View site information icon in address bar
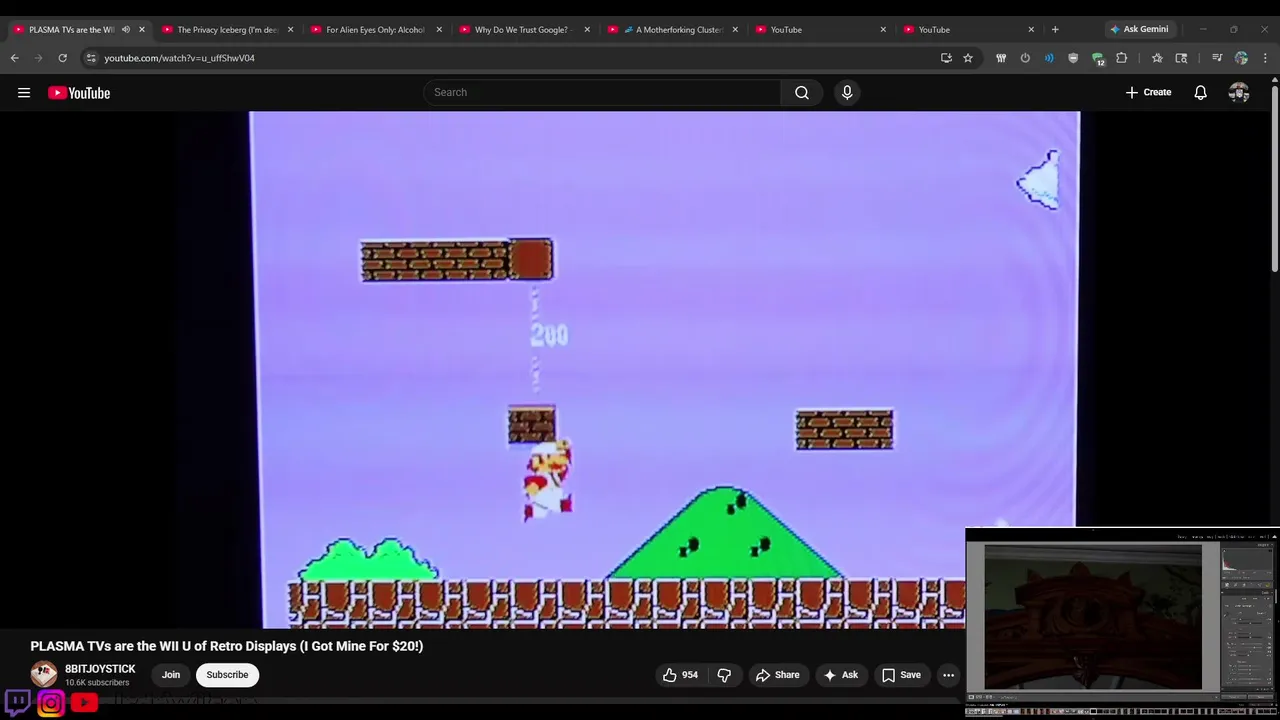This screenshot has width=1280, height=720. [91, 58]
